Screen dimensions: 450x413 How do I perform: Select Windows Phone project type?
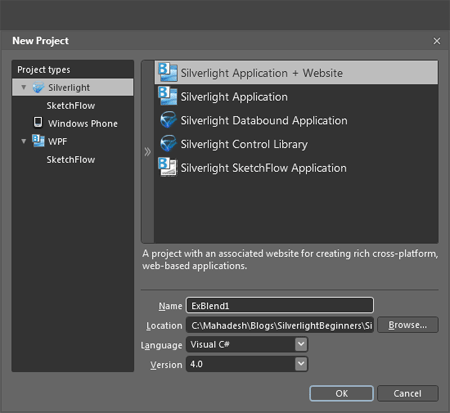click(x=83, y=124)
